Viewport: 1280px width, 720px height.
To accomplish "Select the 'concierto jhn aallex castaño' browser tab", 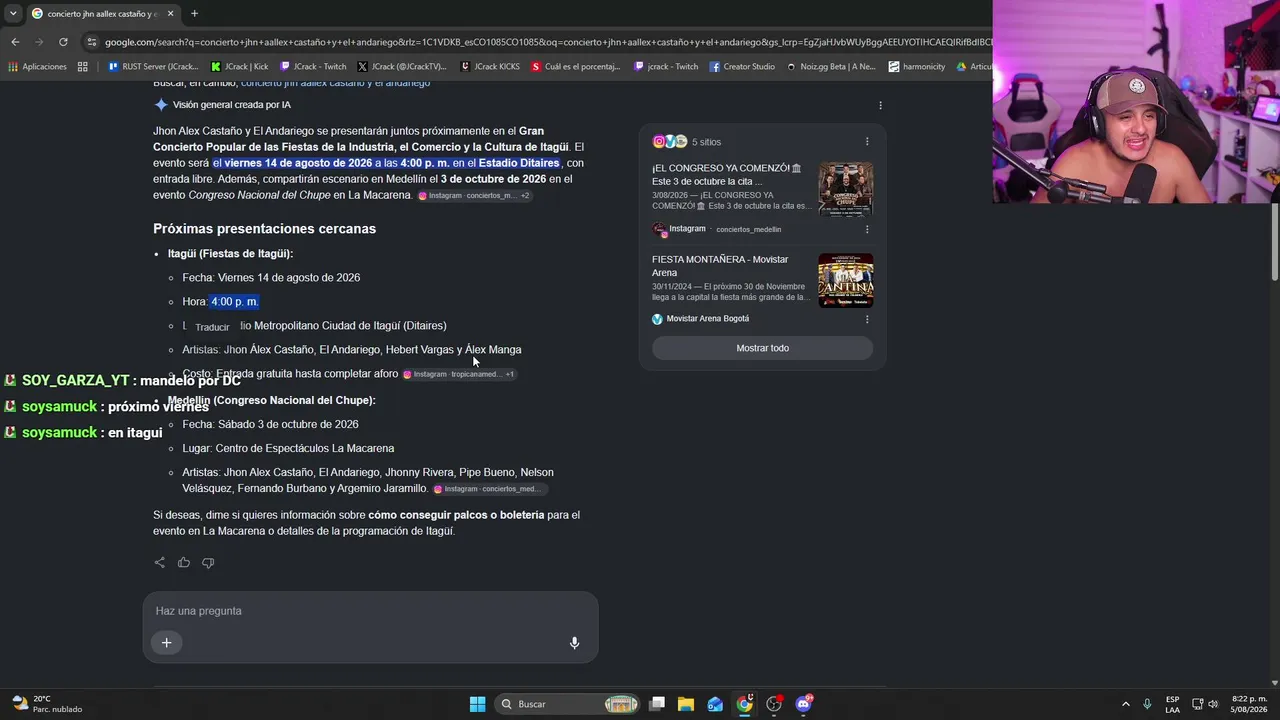I will point(104,14).
